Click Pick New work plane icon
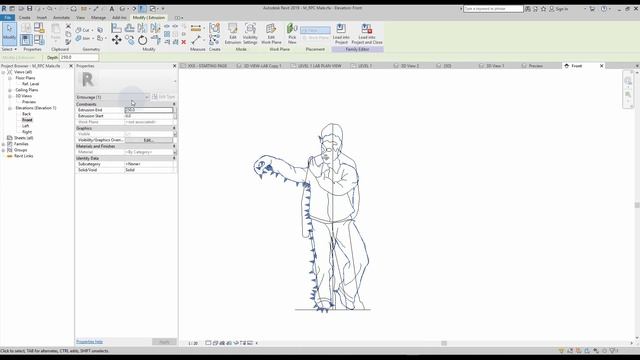Screen dimensions: 640x360 (x=292, y=33)
